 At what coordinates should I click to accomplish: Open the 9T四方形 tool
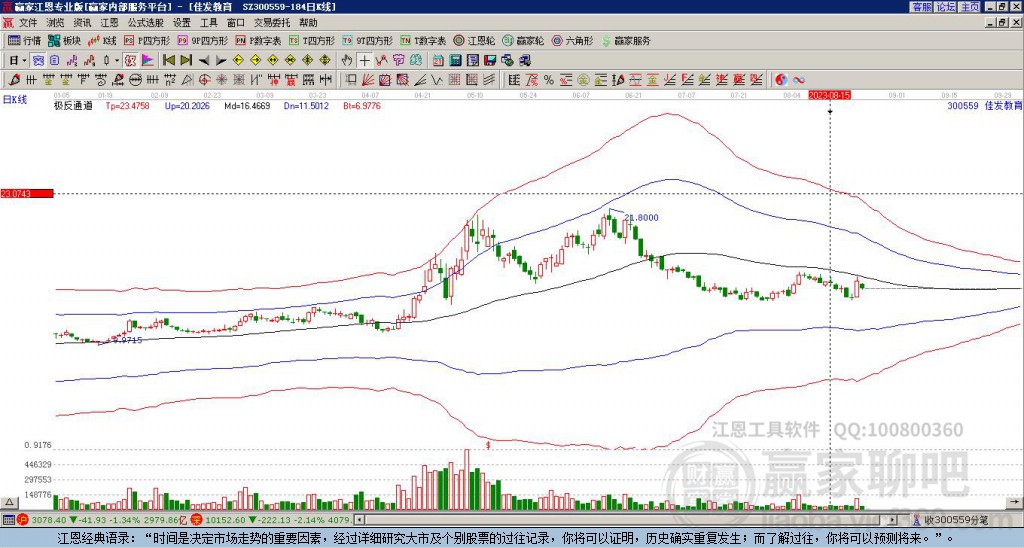(x=368, y=40)
